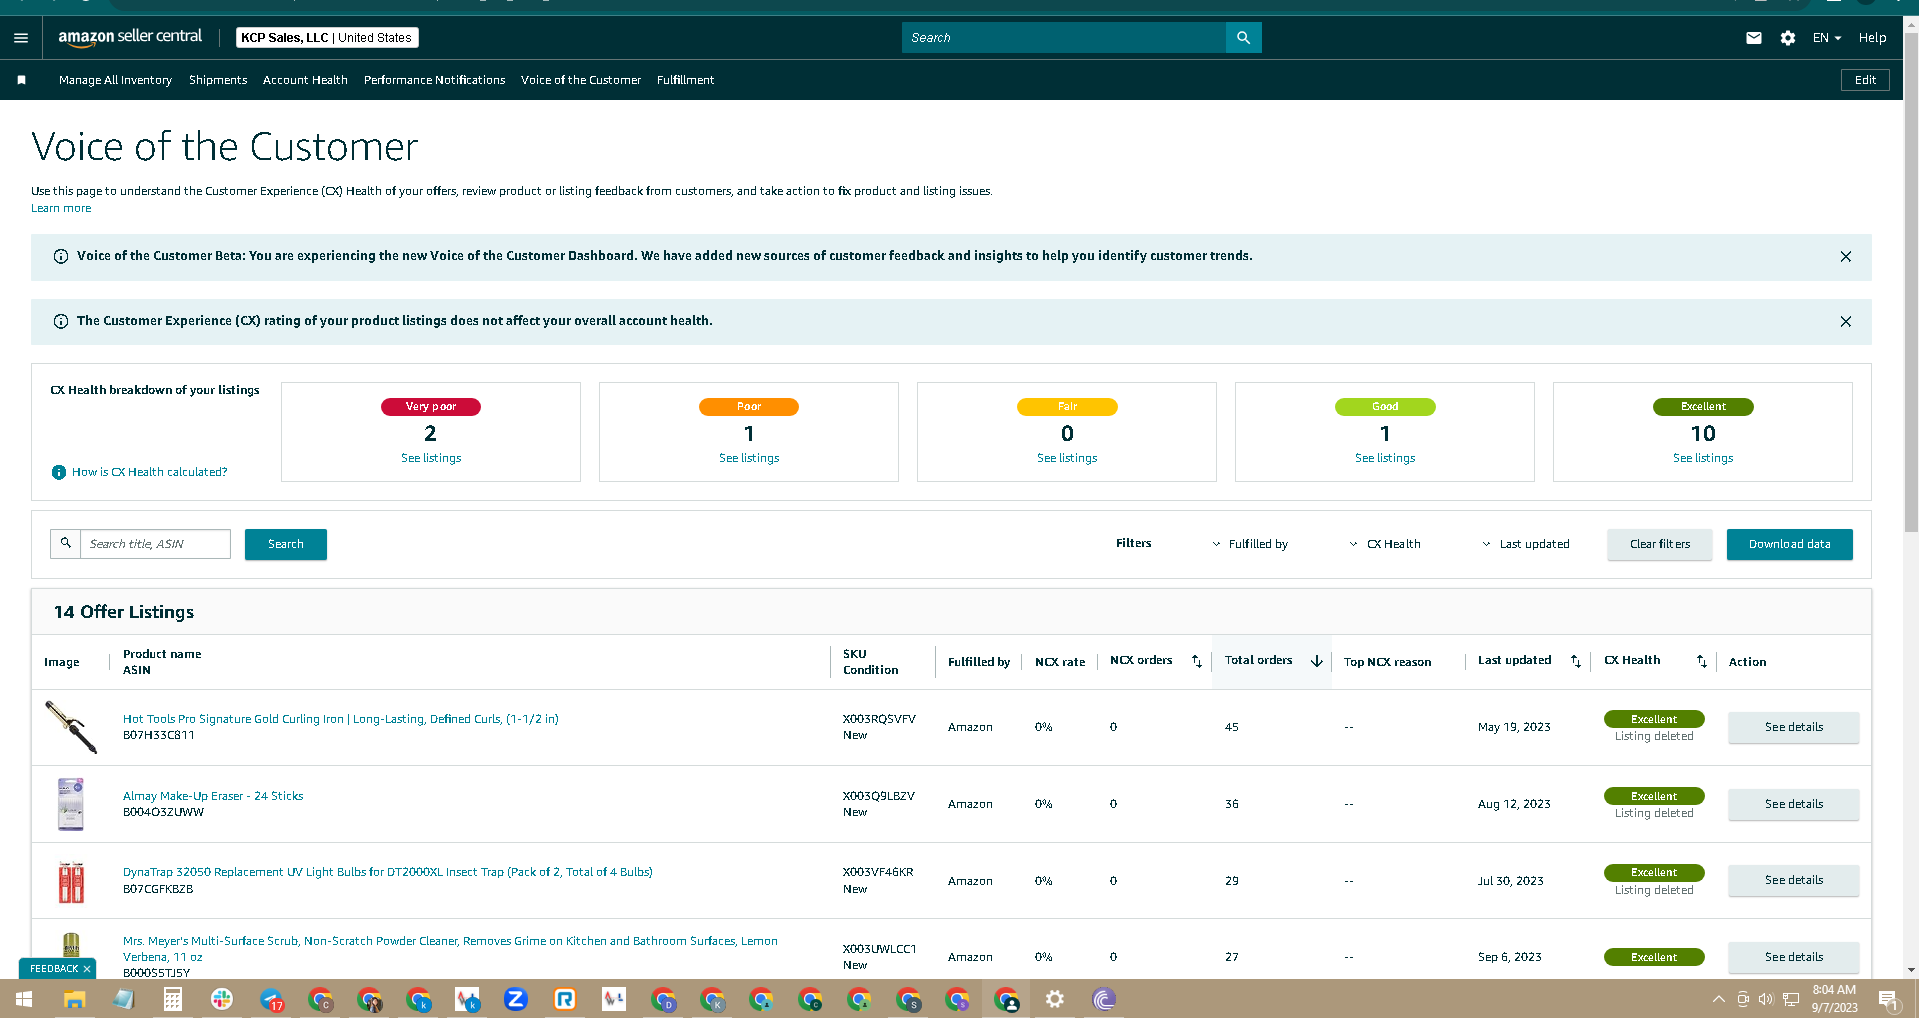See listings under Very poor
The image size is (1919, 1018).
[x=431, y=458]
